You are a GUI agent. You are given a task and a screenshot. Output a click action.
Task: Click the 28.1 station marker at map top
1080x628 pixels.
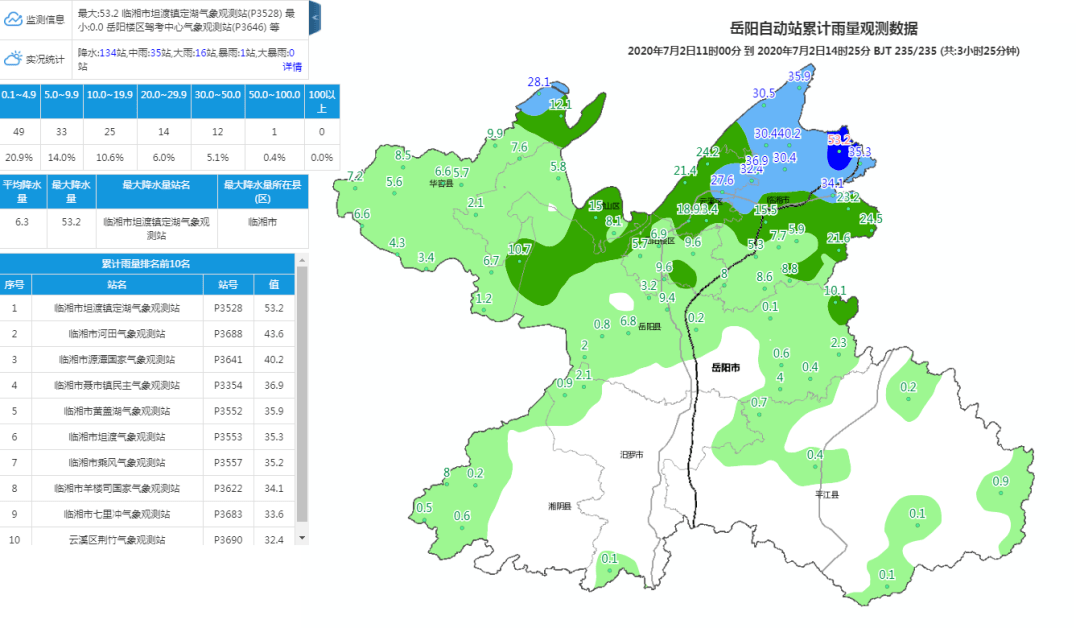[538, 80]
